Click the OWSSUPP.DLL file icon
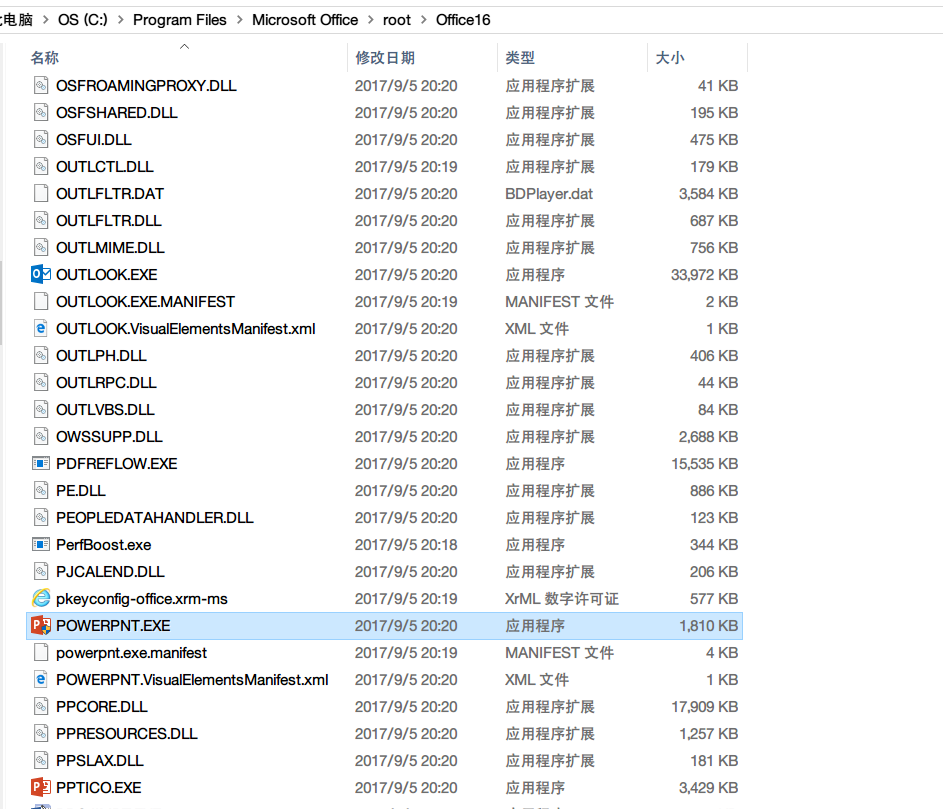Image resolution: width=943 pixels, height=809 pixels. click(x=41, y=436)
